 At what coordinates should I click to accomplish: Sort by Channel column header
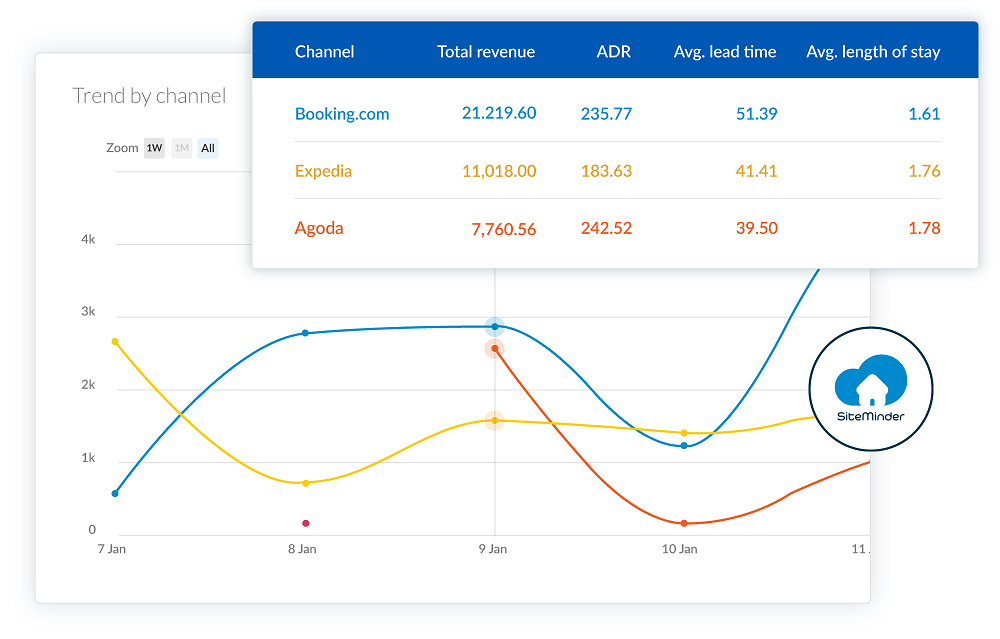tap(324, 52)
